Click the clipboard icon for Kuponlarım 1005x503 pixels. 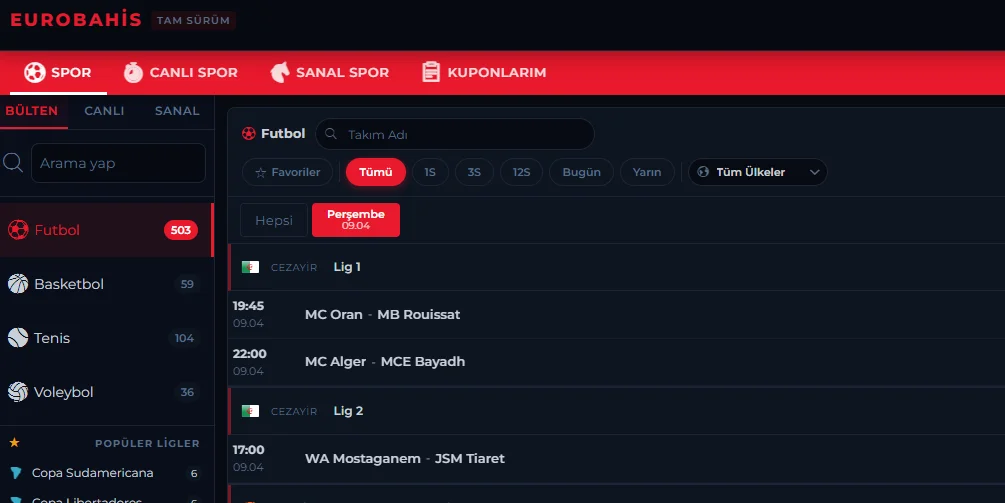[431, 72]
